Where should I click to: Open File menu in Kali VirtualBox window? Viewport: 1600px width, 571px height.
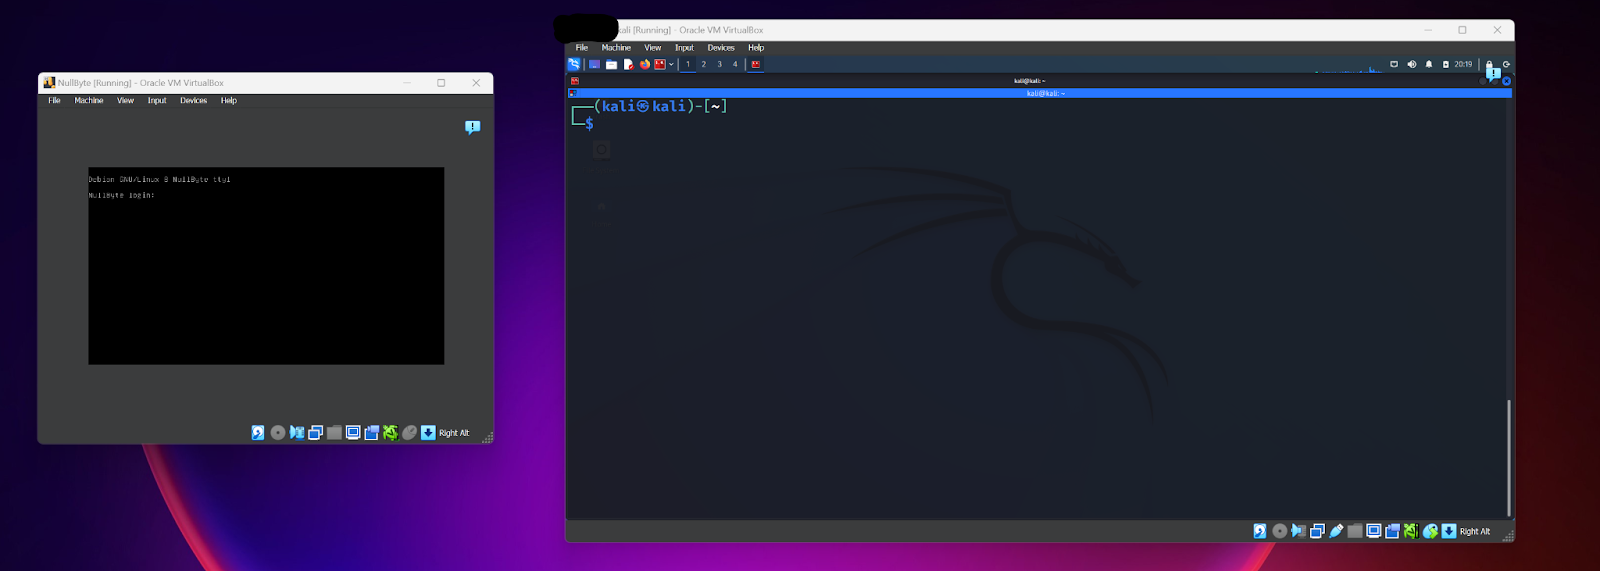581,47
